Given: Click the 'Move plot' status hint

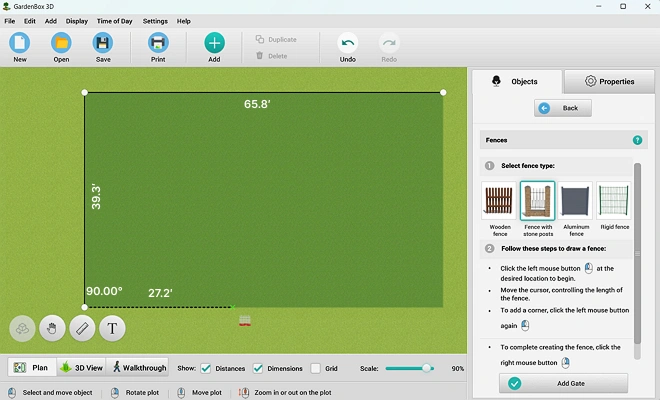Looking at the screenshot, I should pos(207,392).
